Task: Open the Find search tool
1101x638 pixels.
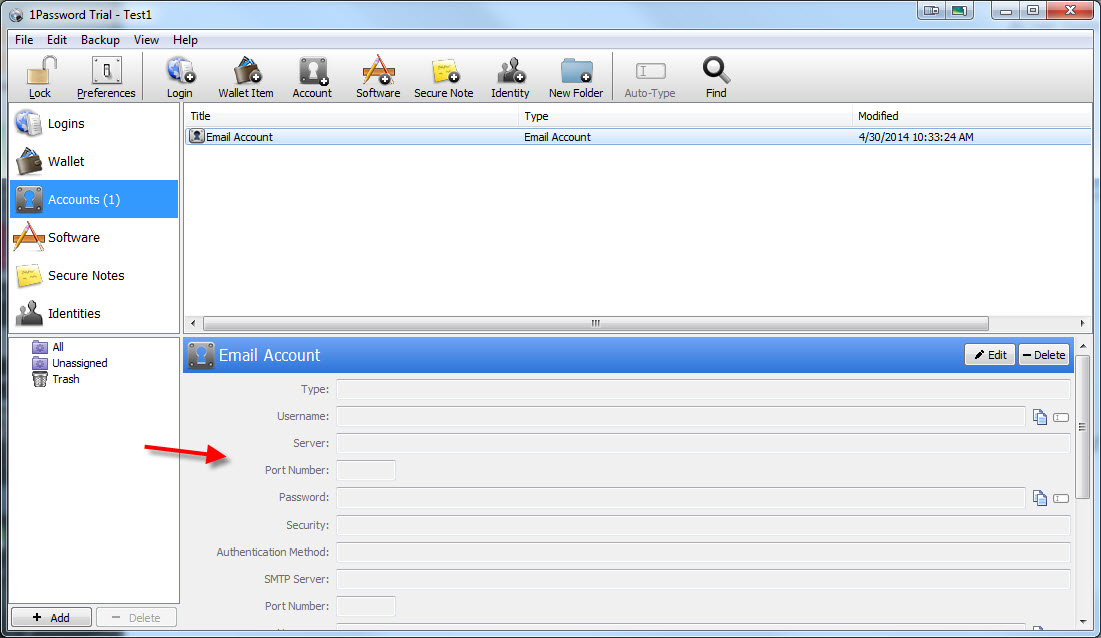Action: (x=716, y=77)
